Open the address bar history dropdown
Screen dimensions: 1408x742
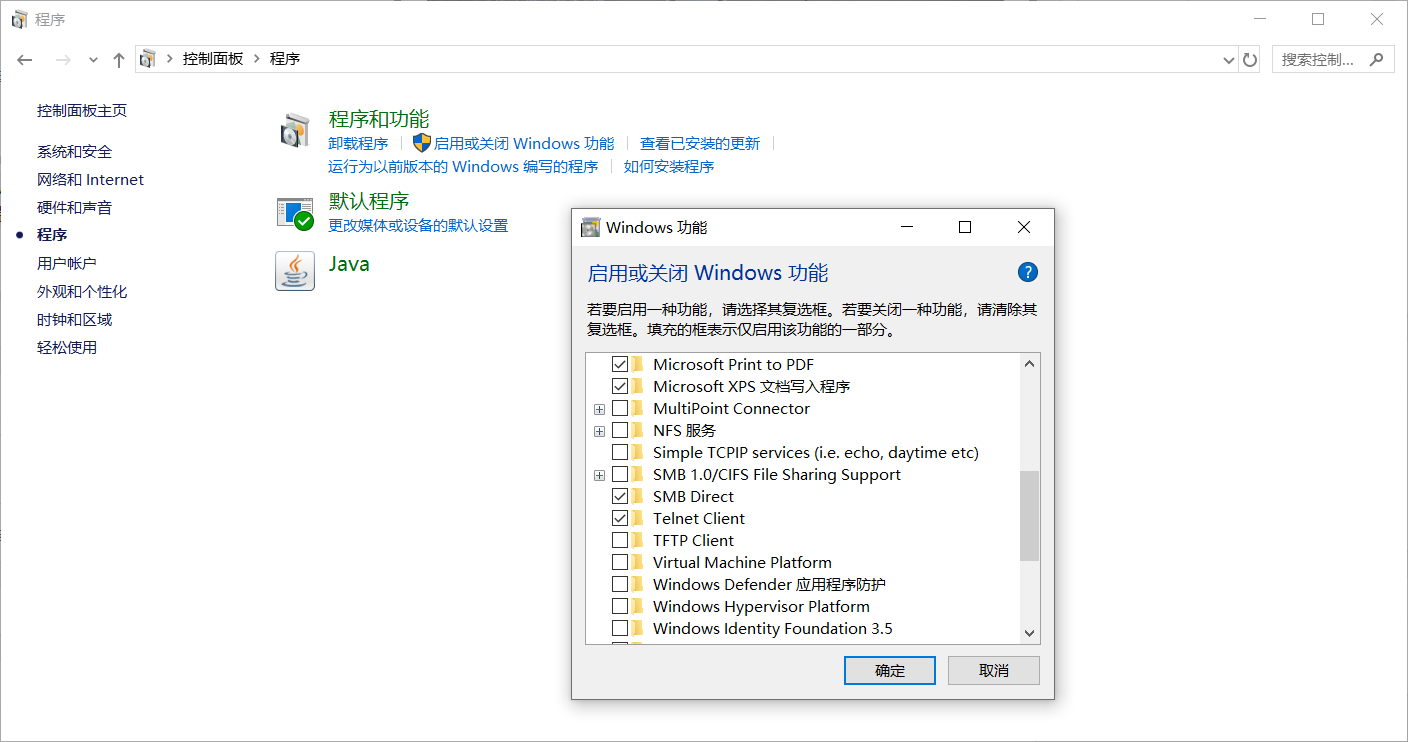pyautogui.click(x=1229, y=60)
